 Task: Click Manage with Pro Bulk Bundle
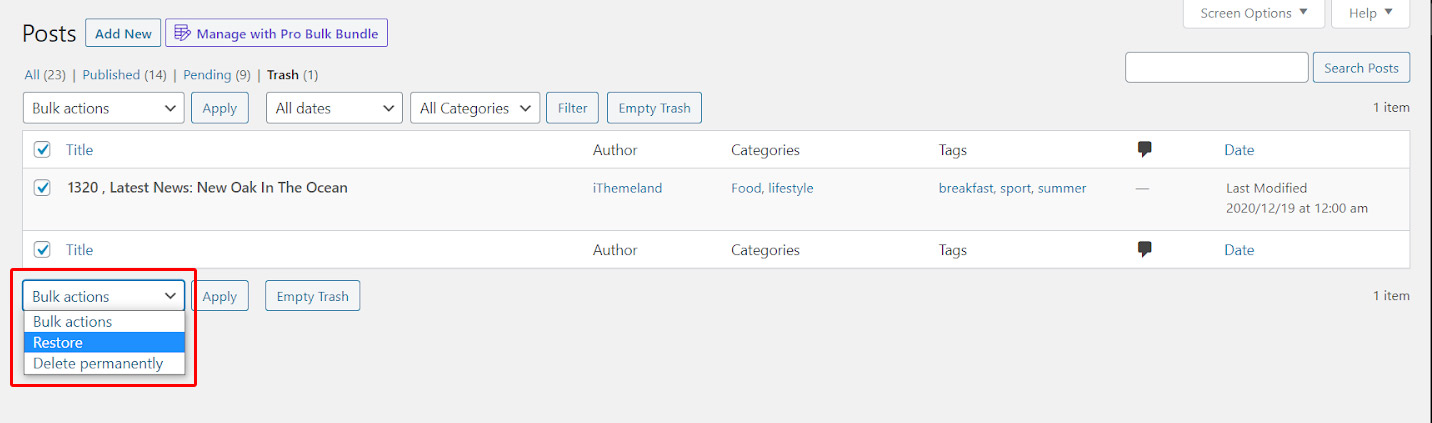276,33
